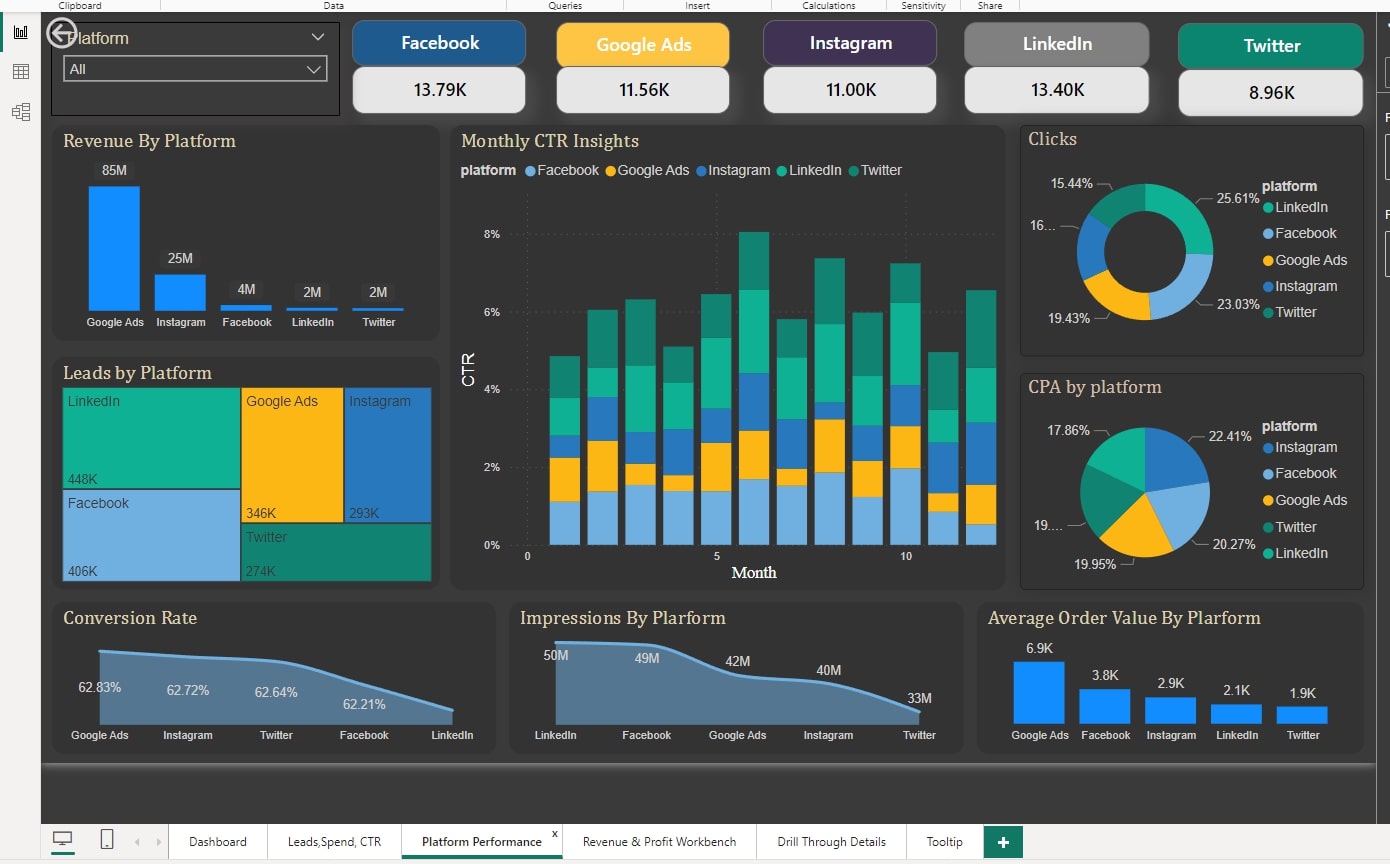Click the Calculations ribbon group label
The height and width of the screenshot is (864, 1390).
[829, 6]
